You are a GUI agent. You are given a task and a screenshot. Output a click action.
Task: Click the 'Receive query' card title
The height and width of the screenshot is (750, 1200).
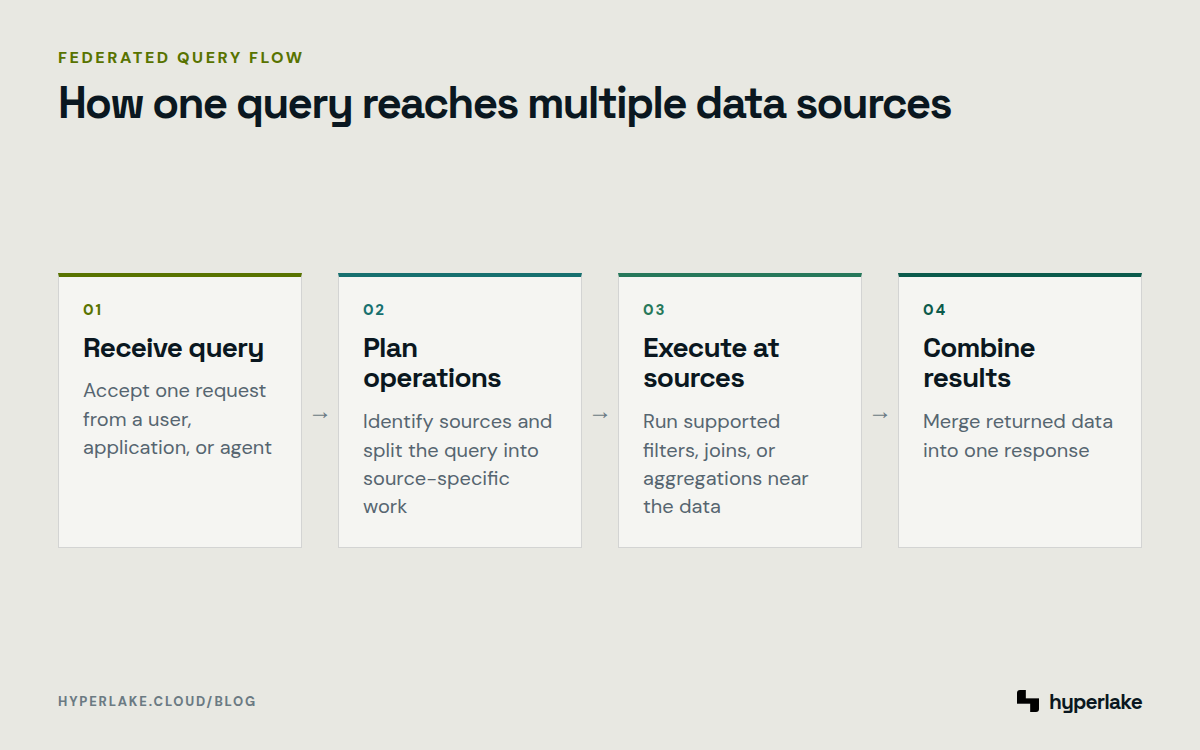(x=174, y=348)
